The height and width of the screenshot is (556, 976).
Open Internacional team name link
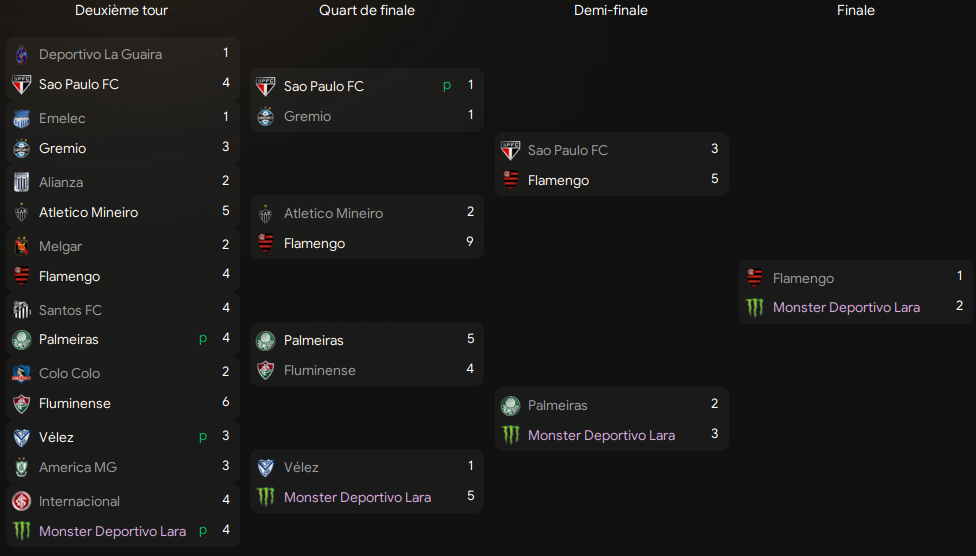point(79,501)
